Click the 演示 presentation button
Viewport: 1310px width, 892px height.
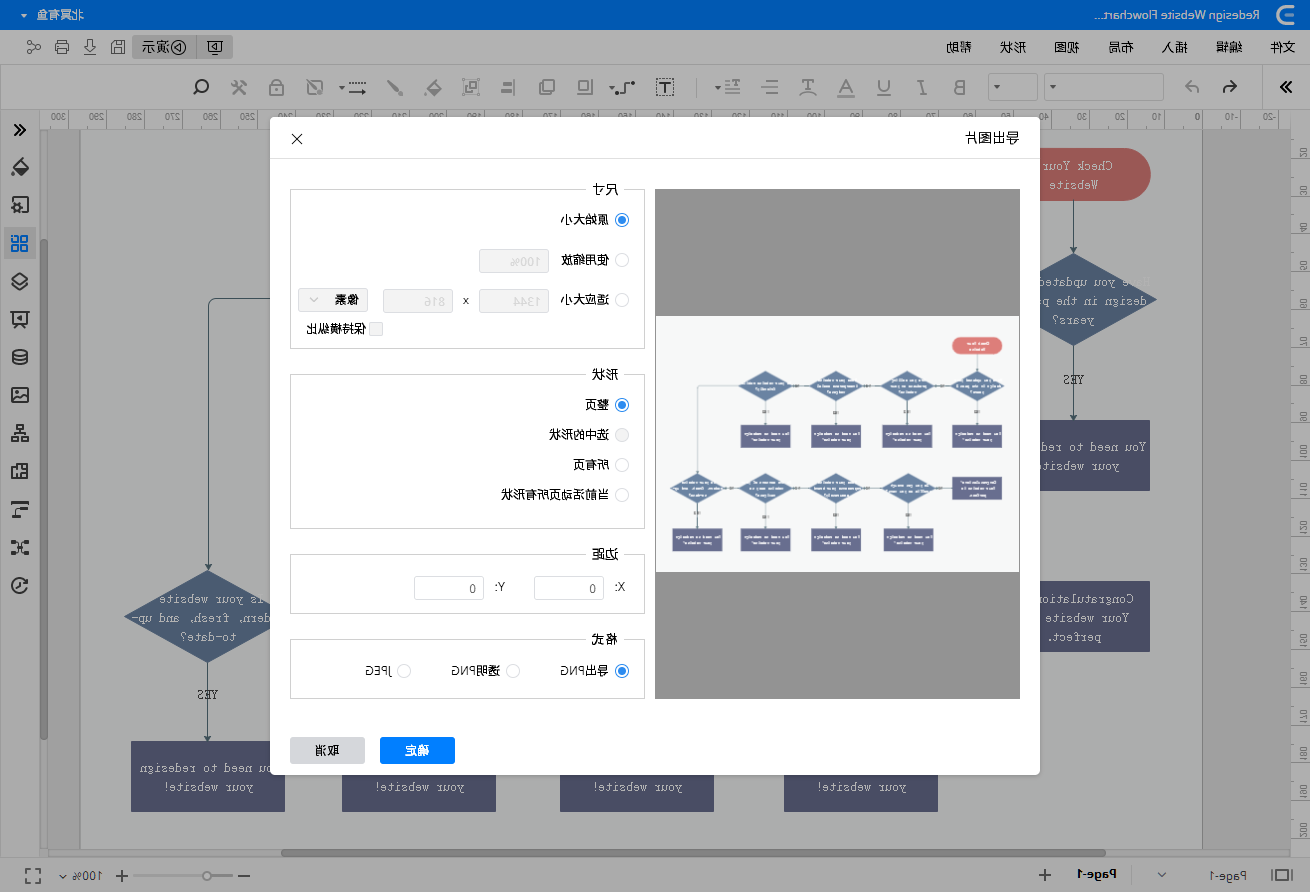pyautogui.click(x=164, y=47)
